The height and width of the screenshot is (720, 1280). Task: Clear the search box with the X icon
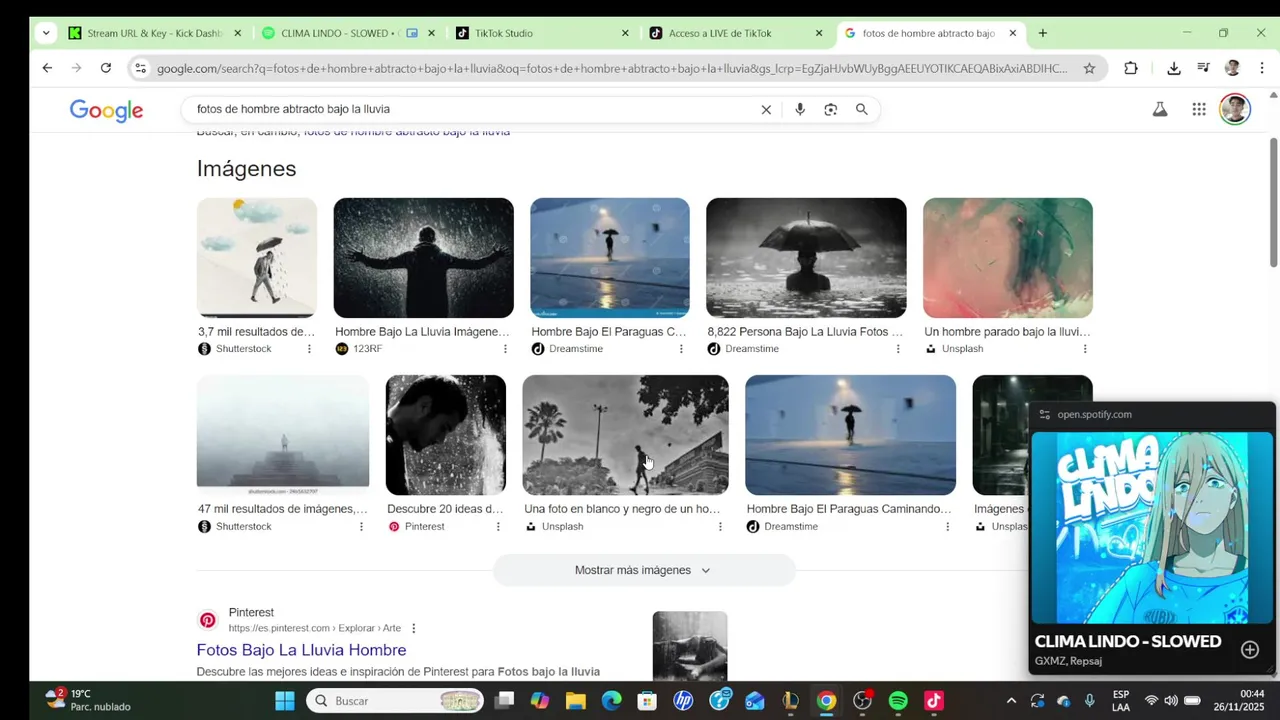click(x=766, y=109)
